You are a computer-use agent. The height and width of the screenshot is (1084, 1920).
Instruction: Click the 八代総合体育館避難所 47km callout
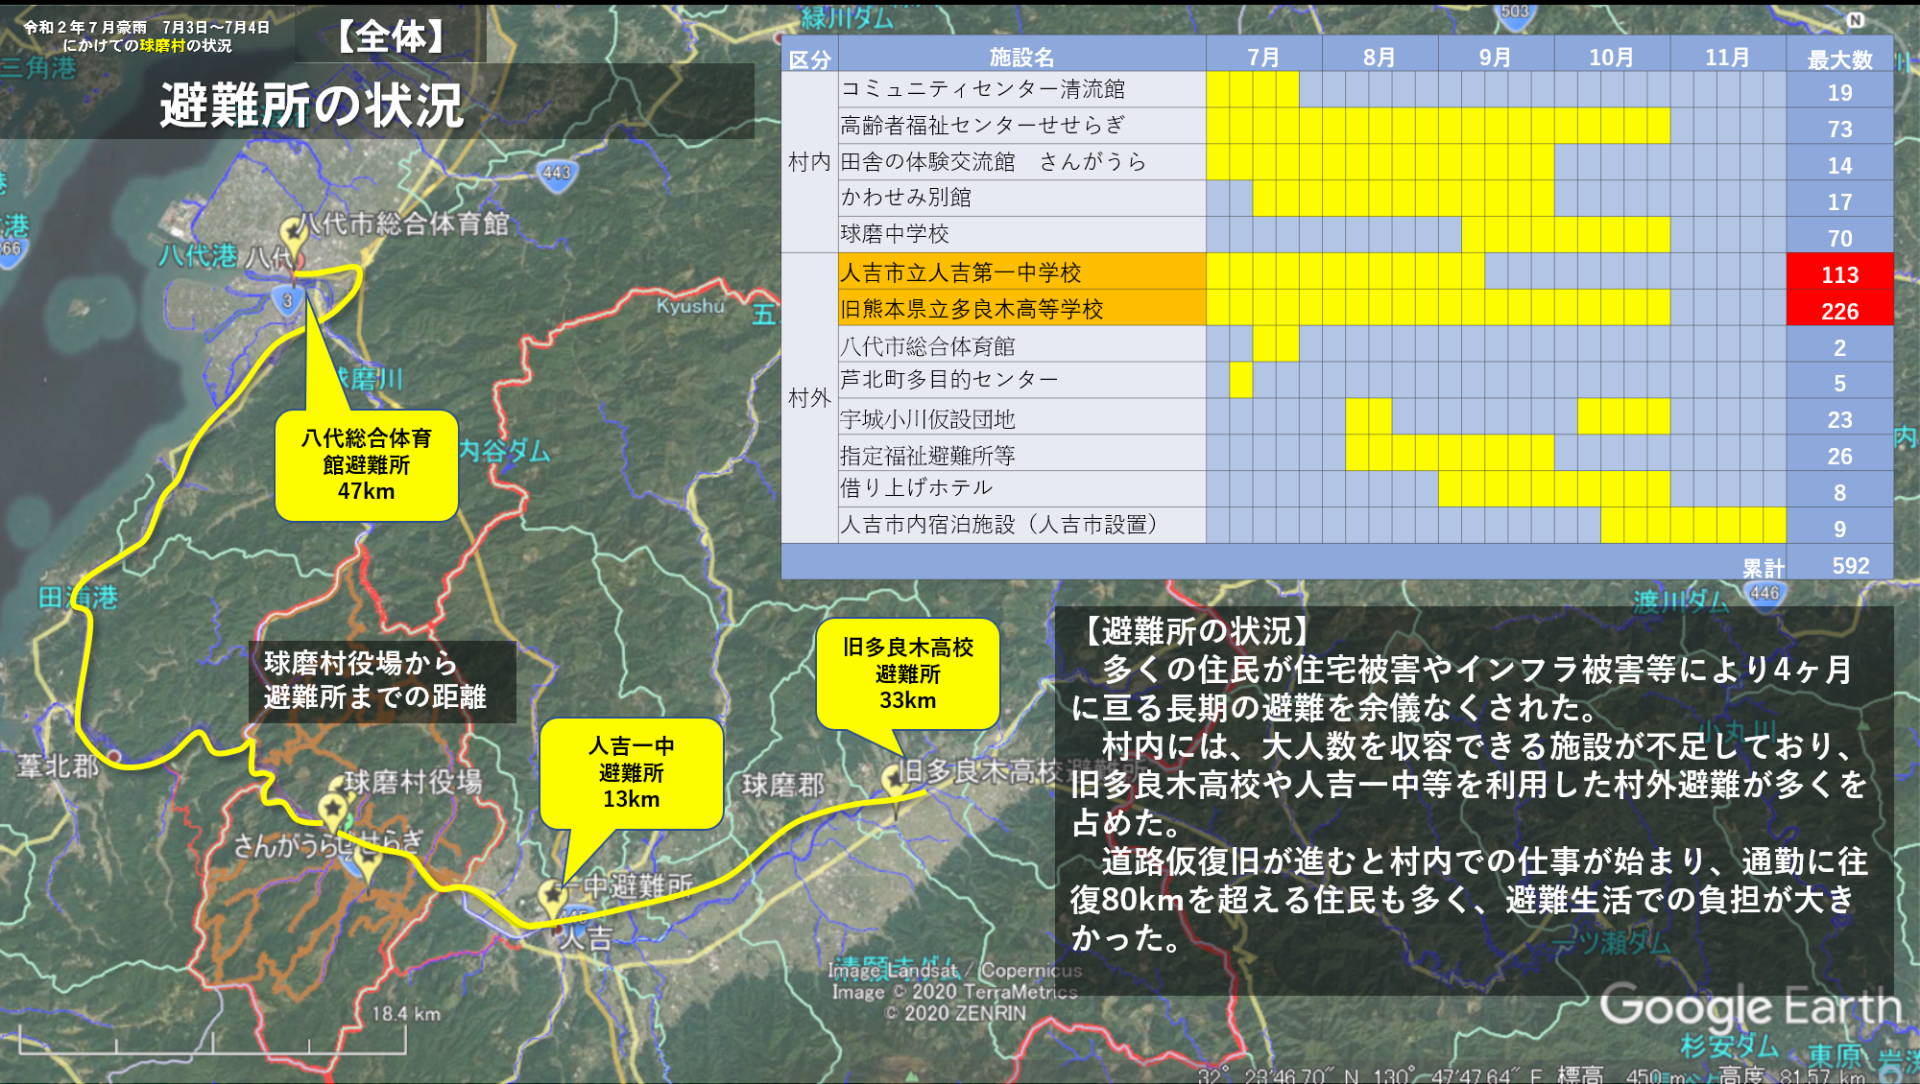tap(366, 465)
